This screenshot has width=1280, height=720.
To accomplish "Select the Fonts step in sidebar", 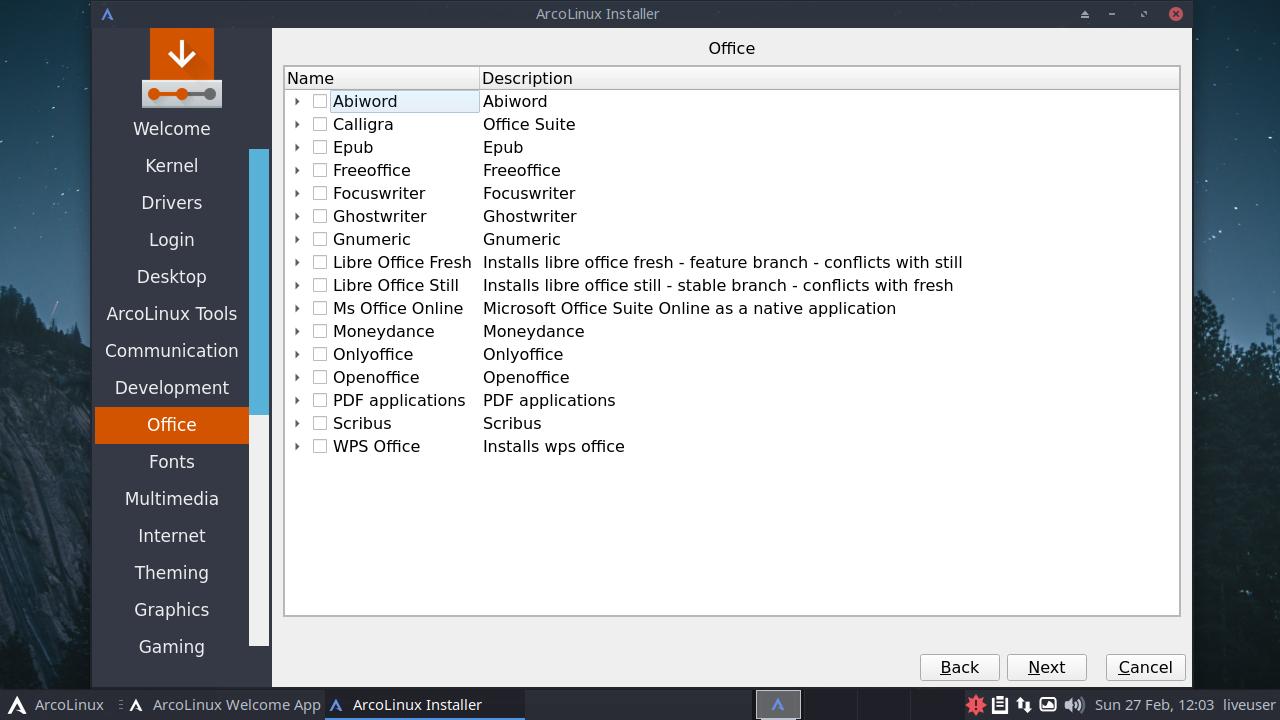I will click(x=172, y=462).
